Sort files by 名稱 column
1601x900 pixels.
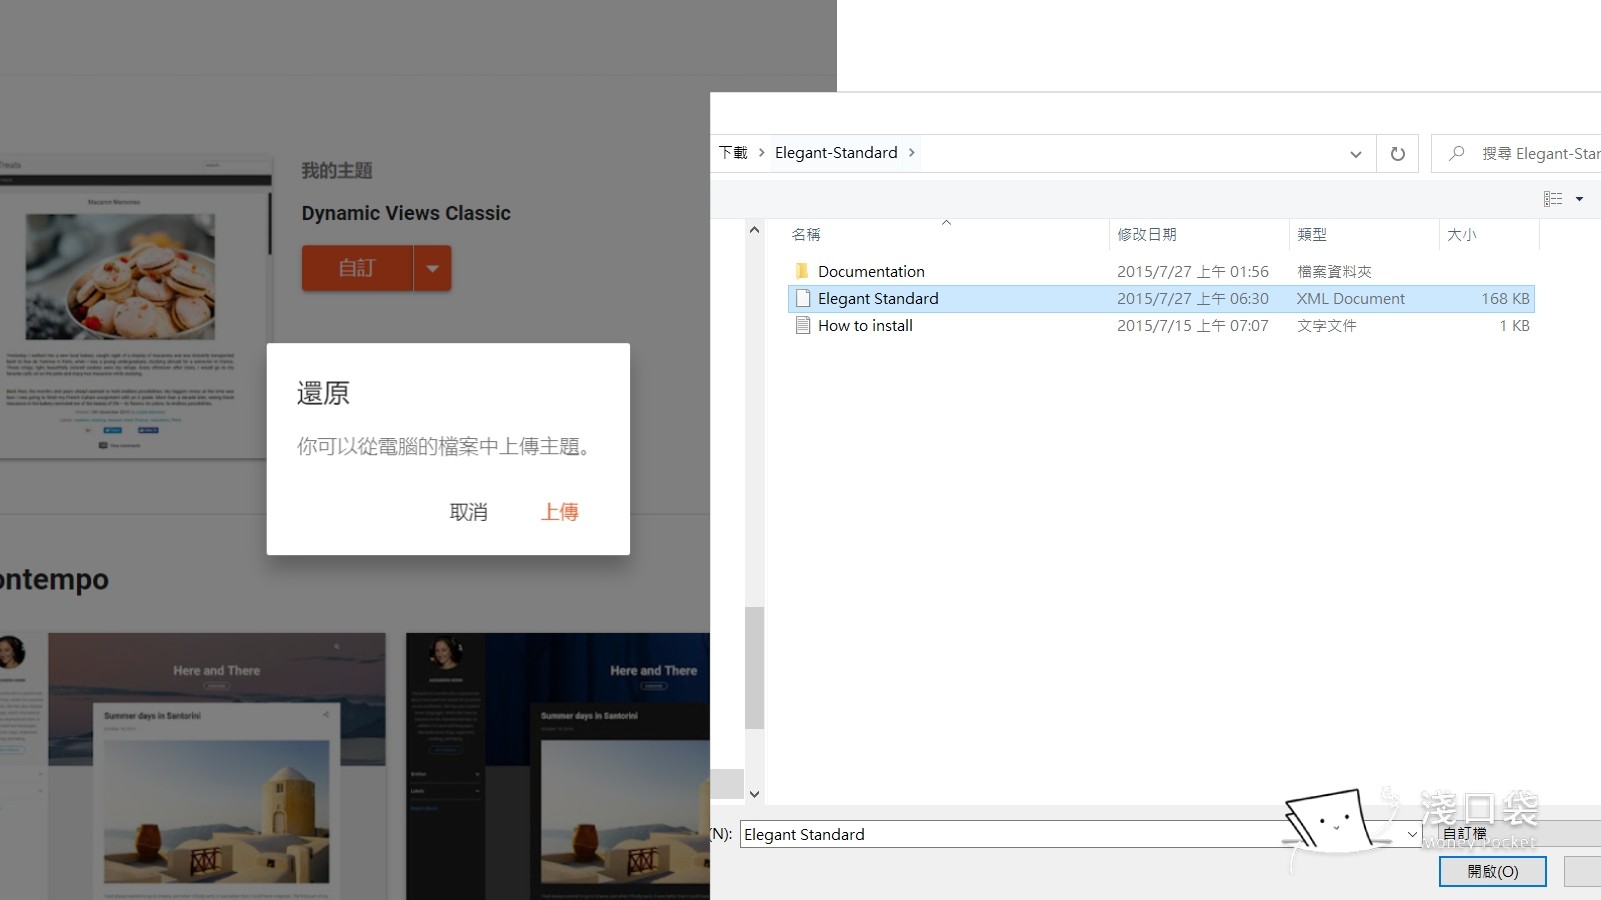point(806,234)
